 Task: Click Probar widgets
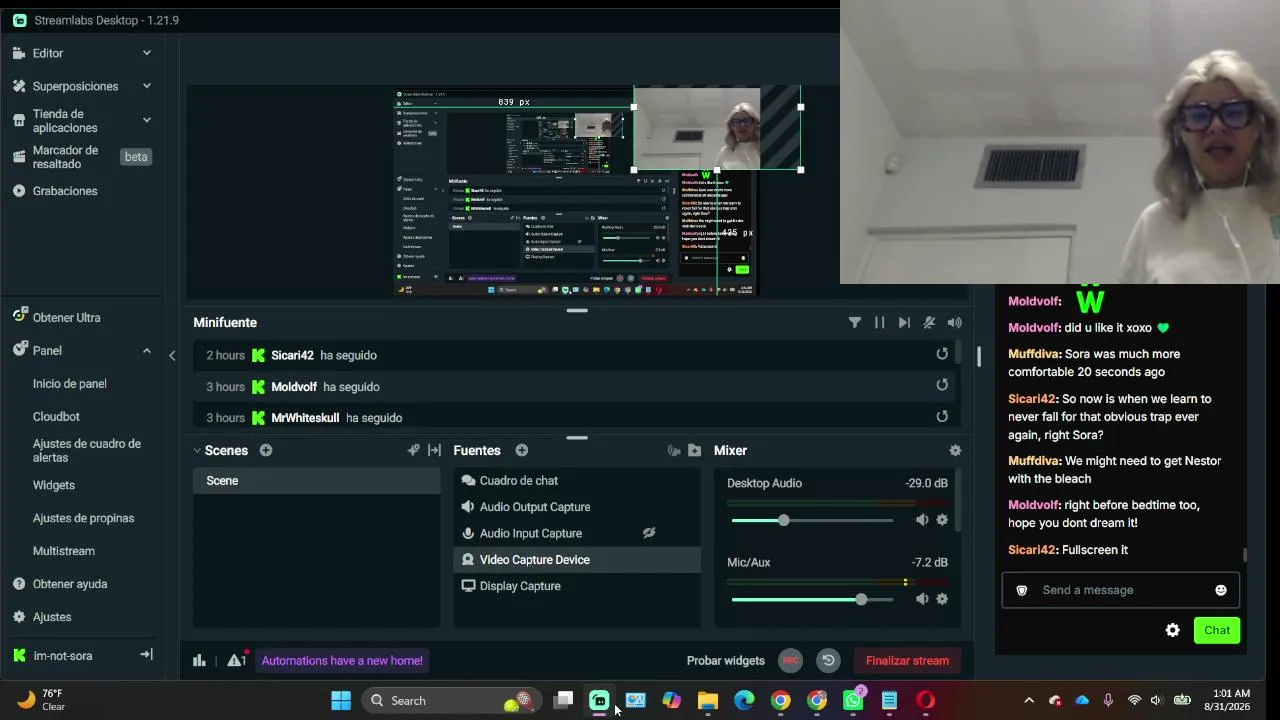[x=726, y=661]
